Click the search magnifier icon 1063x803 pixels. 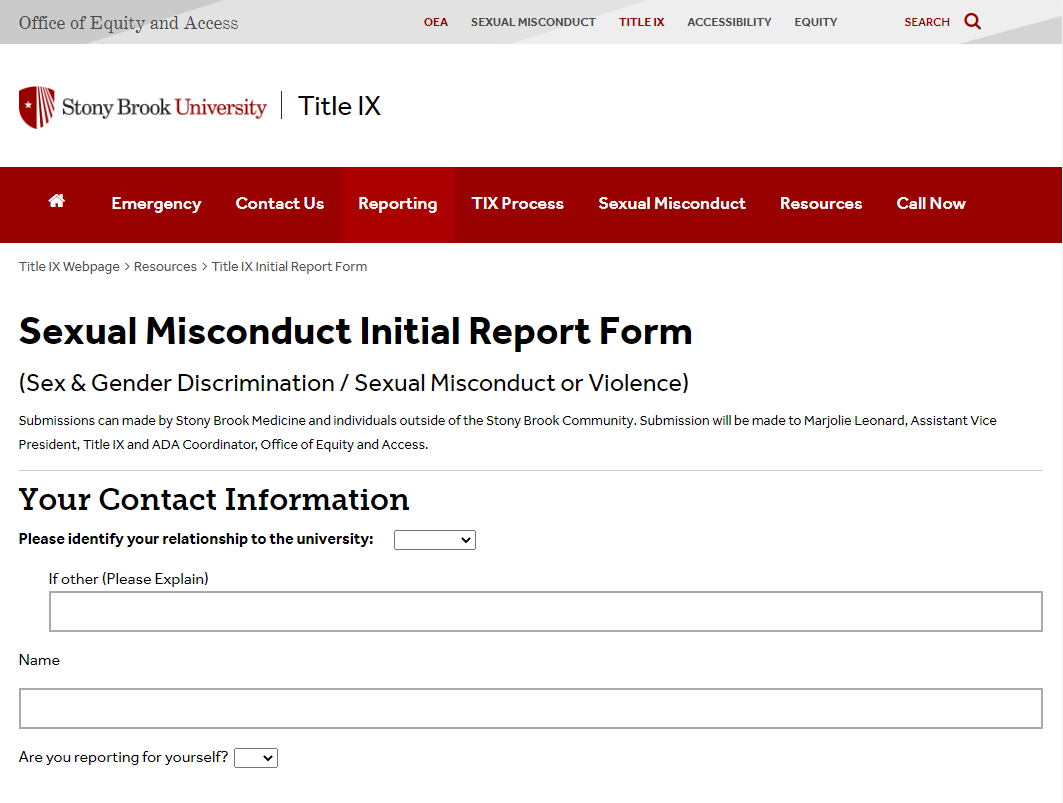[971, 21]
